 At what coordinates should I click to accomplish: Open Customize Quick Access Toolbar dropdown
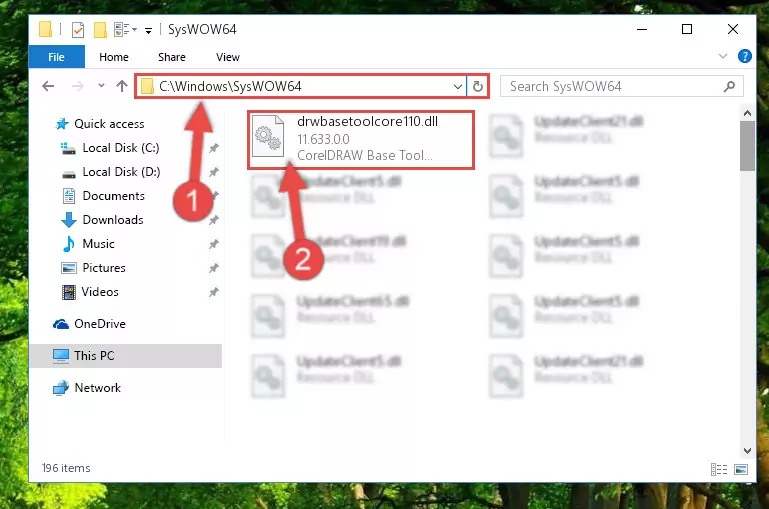point(148,31)
